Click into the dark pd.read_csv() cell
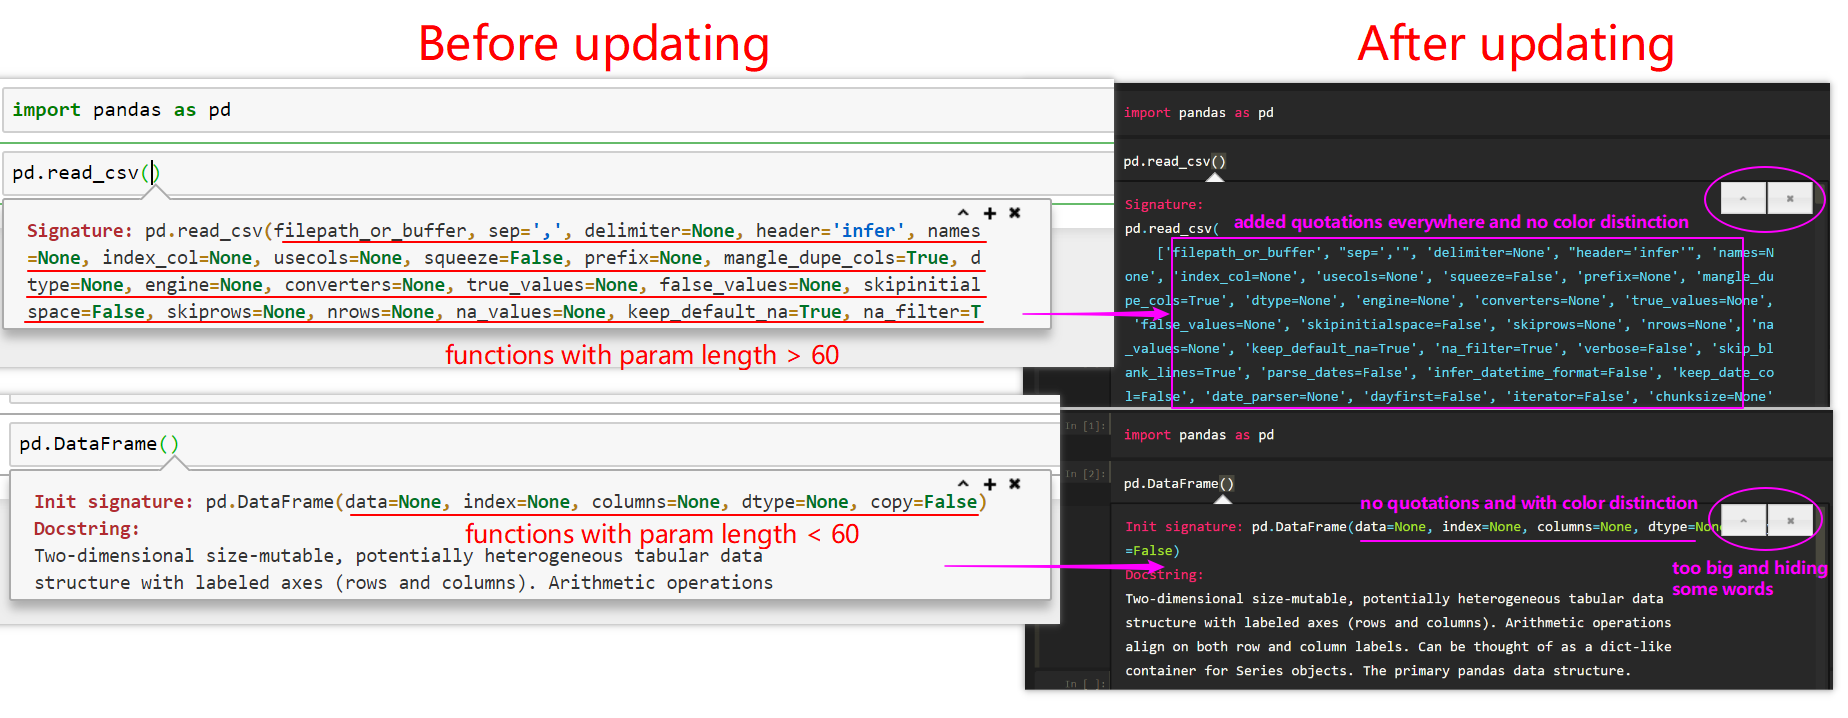The height and width of the screenshot is (718, 1848). point(1472,161)
